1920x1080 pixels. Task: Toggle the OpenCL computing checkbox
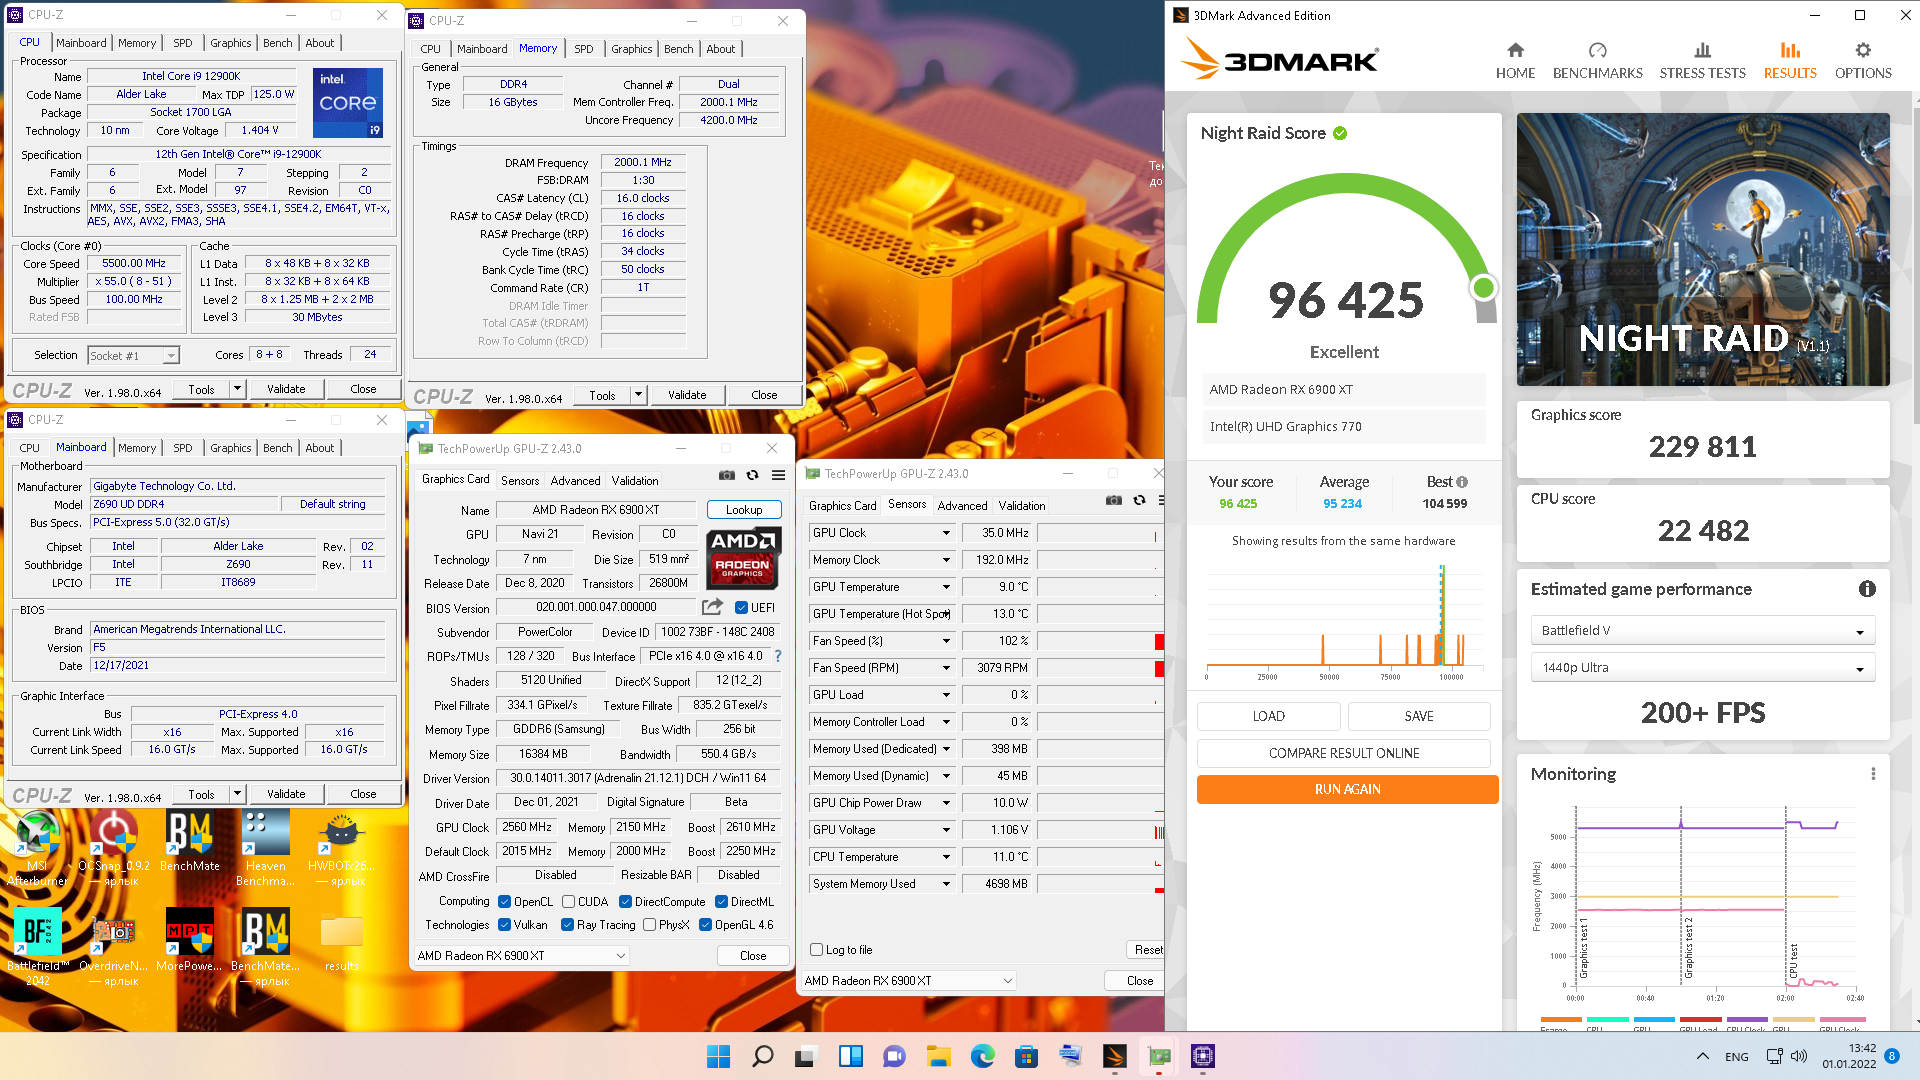[504, 902]
